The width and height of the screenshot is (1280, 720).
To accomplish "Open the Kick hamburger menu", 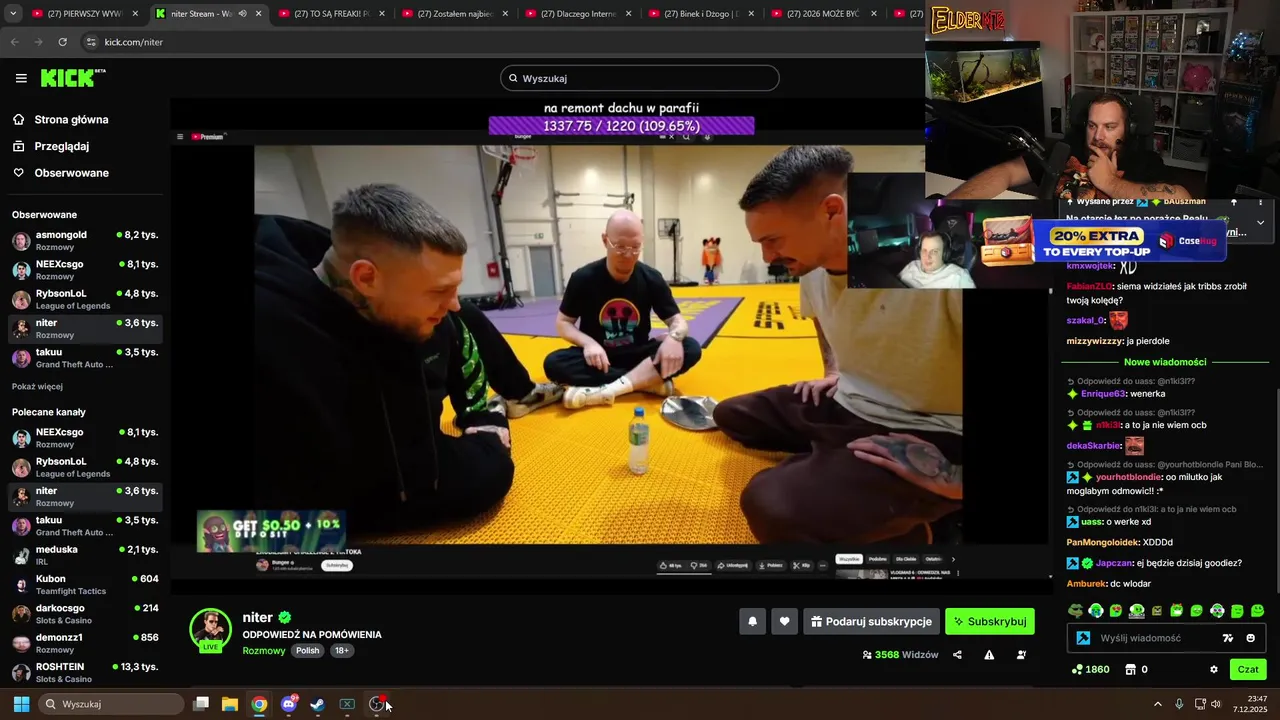I will tap(21, 78).
